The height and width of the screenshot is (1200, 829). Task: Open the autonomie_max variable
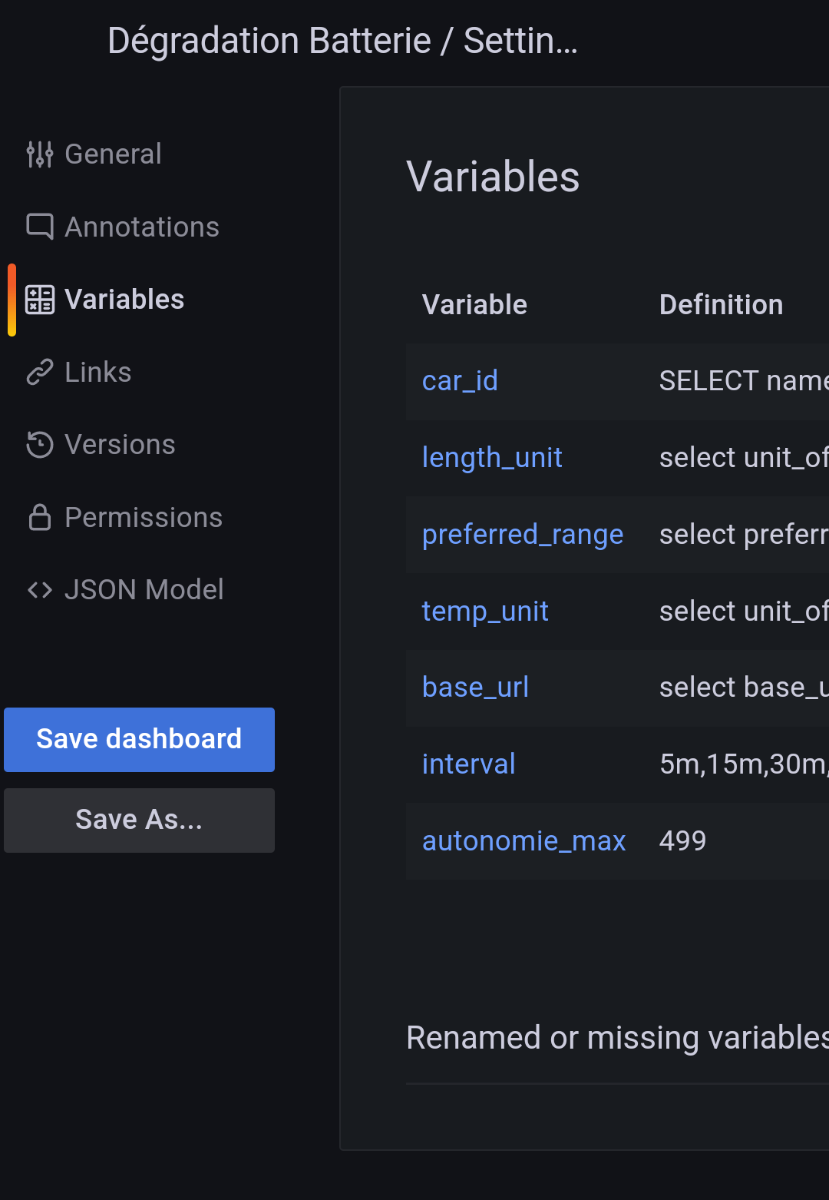(523, 841)
